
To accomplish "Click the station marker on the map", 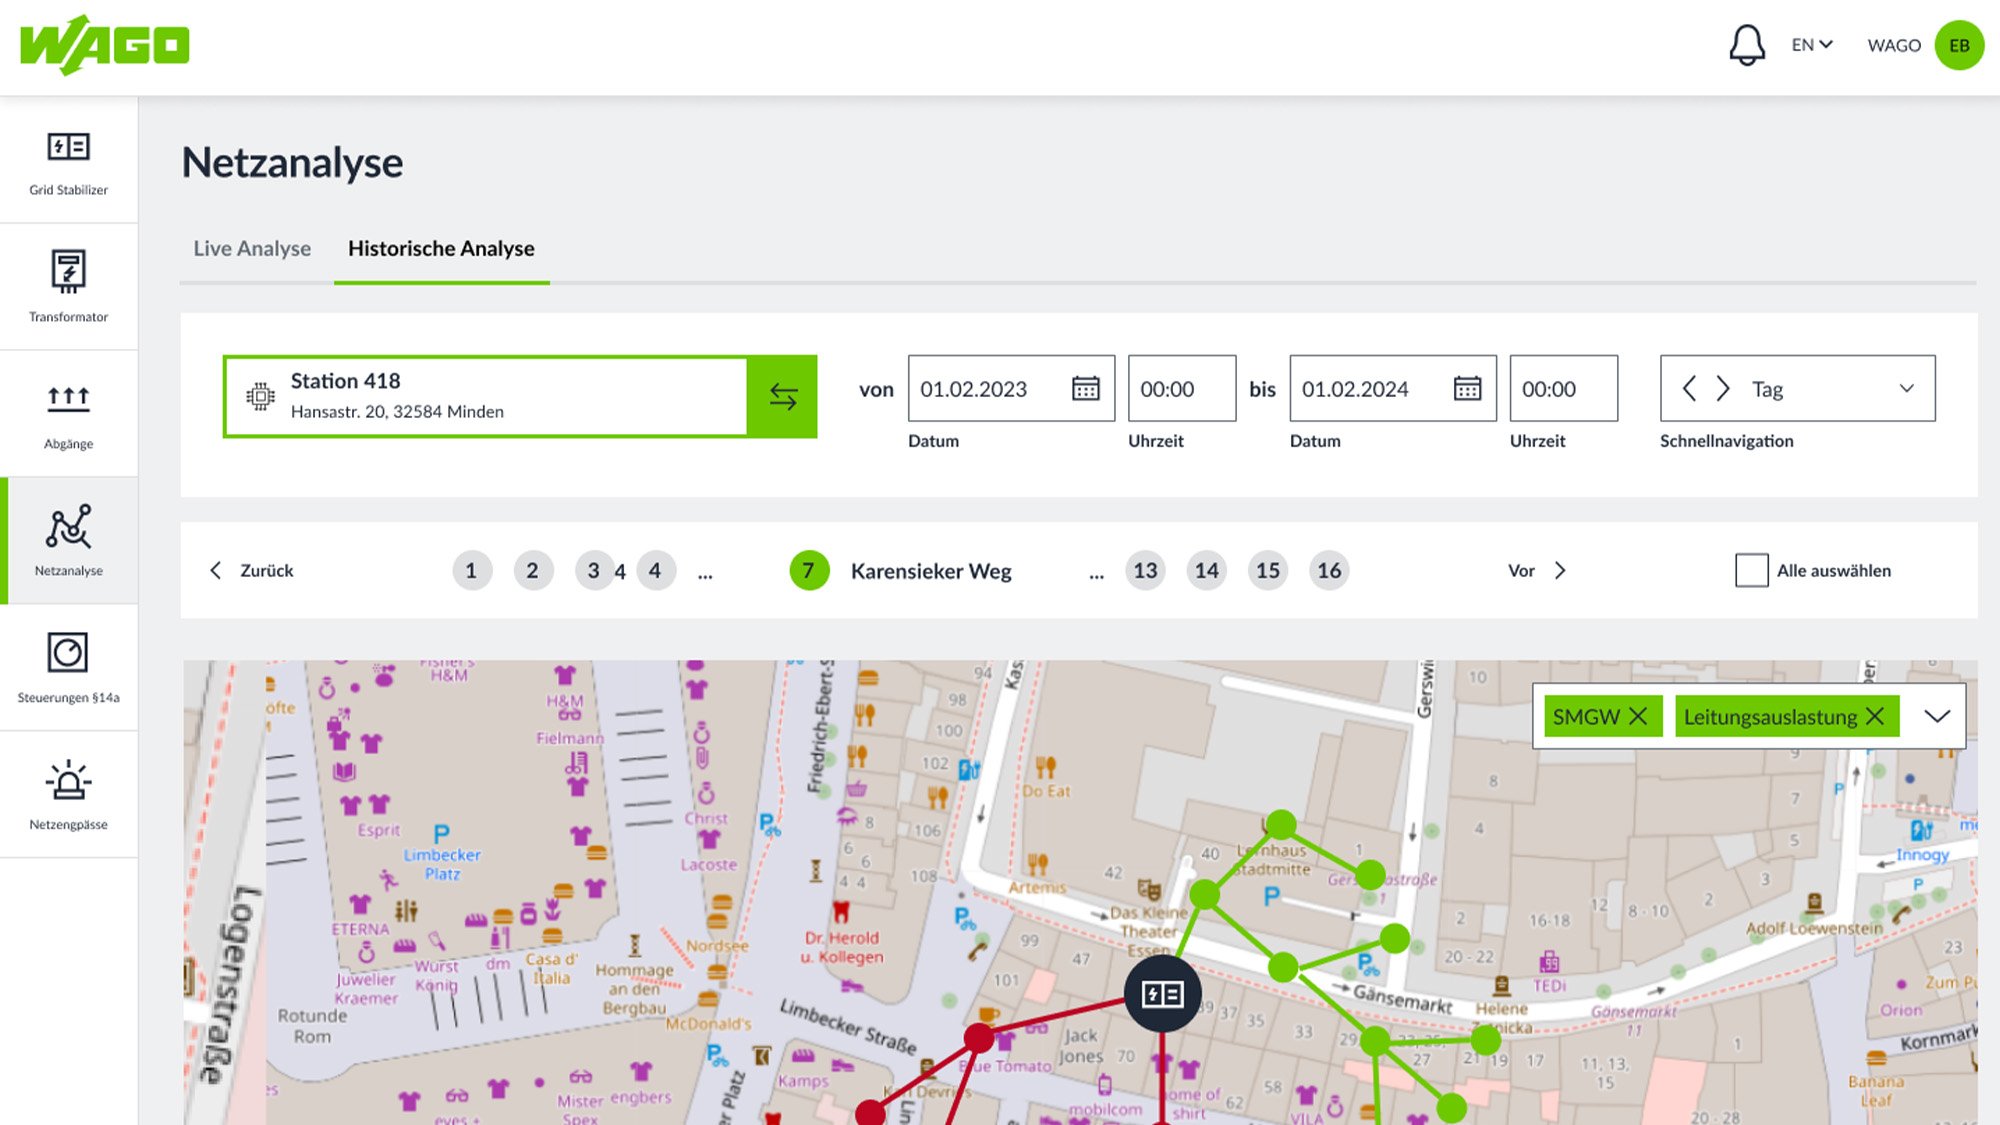I will pyautogui.click(x=1162, y=994).
